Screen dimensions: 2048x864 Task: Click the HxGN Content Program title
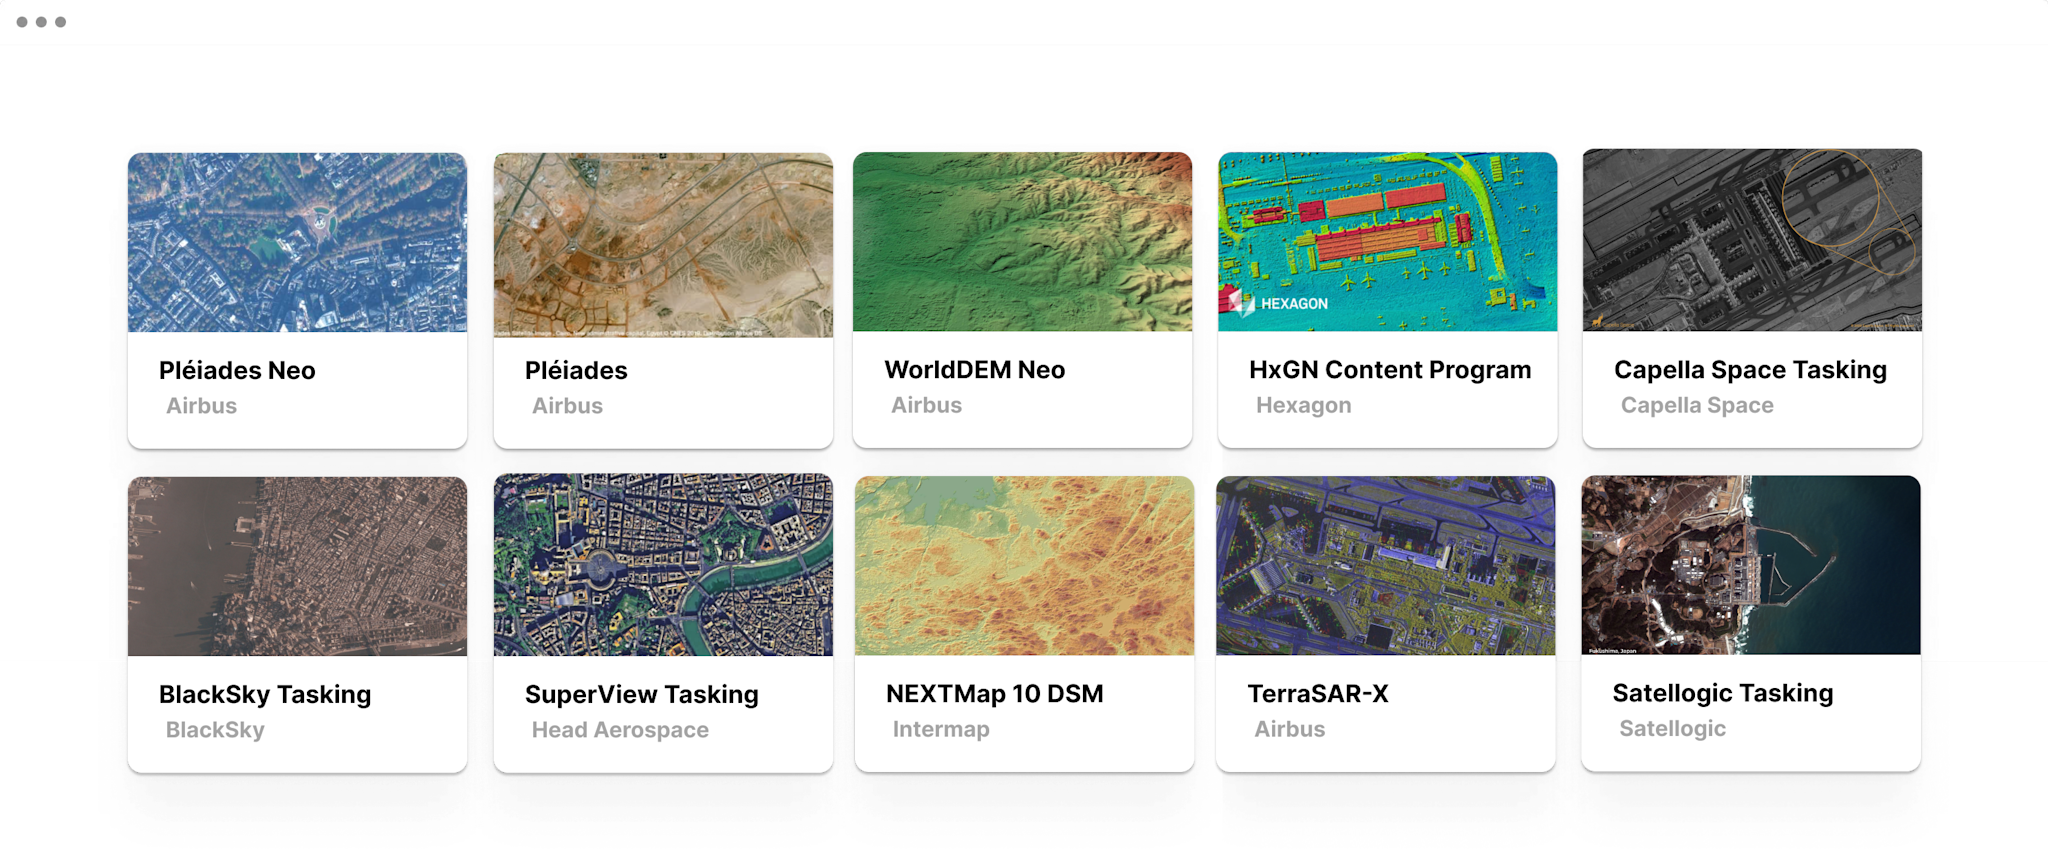point(1390,369)
